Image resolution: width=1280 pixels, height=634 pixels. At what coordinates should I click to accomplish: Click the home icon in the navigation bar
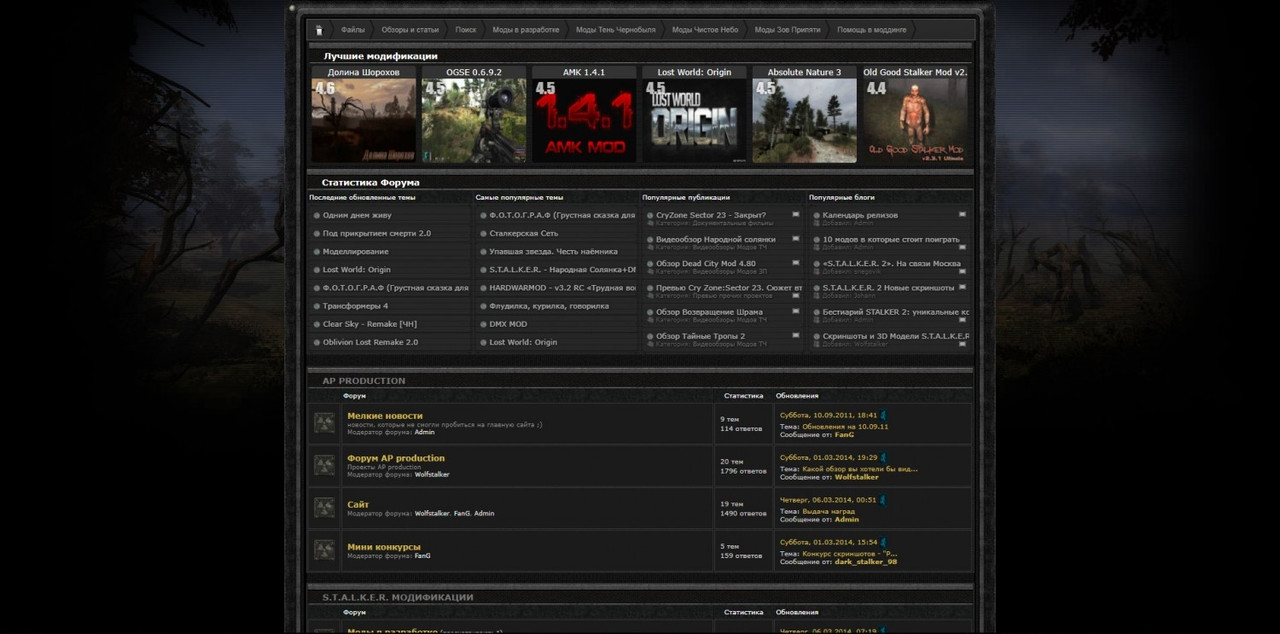pos(319,30)
